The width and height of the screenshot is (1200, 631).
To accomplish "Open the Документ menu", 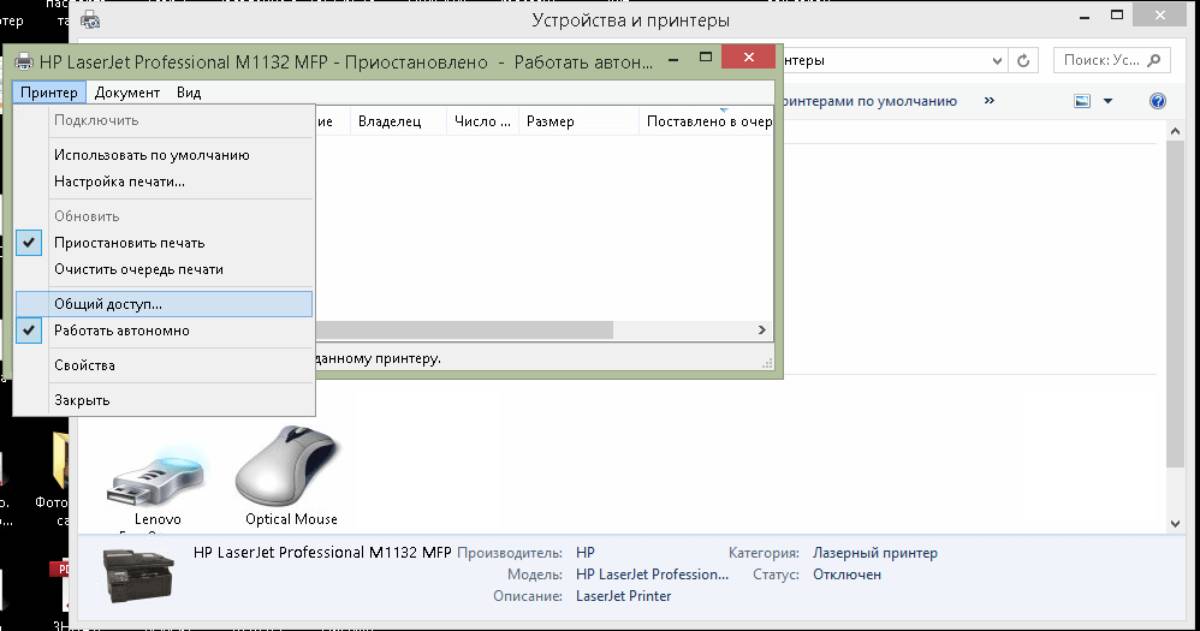I will point(127,93).
